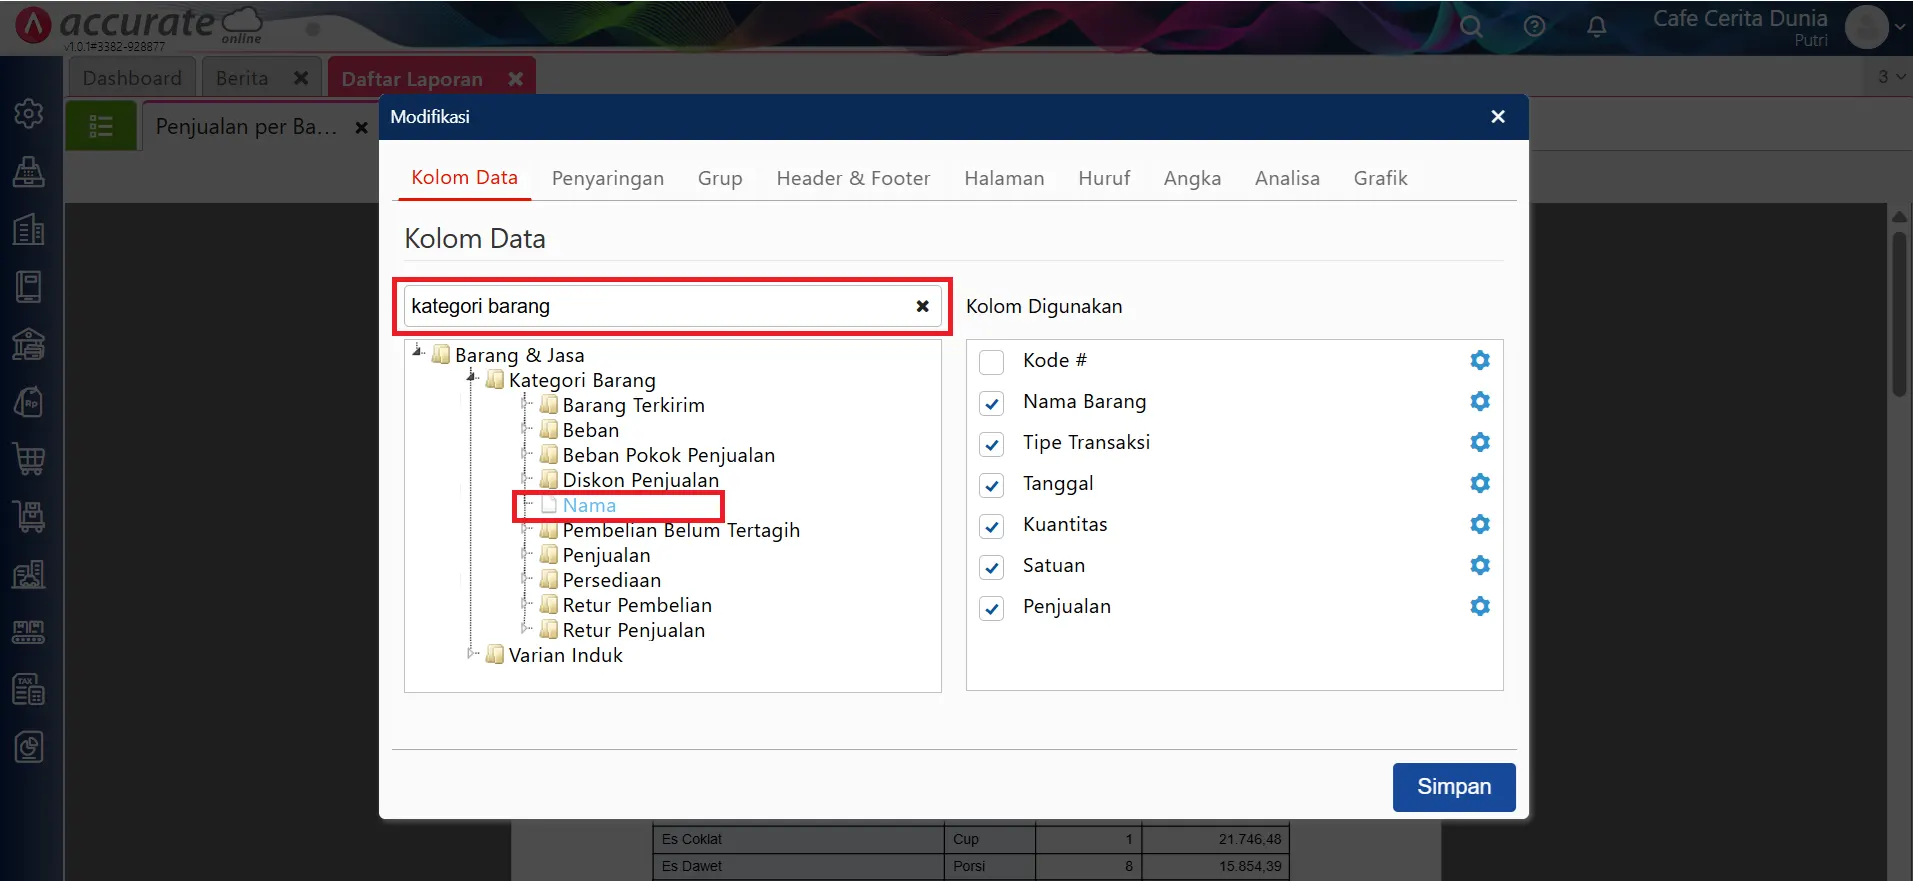Click the gear icon beside Nama Barang
1913x881 pixels.
point(1479,402)
